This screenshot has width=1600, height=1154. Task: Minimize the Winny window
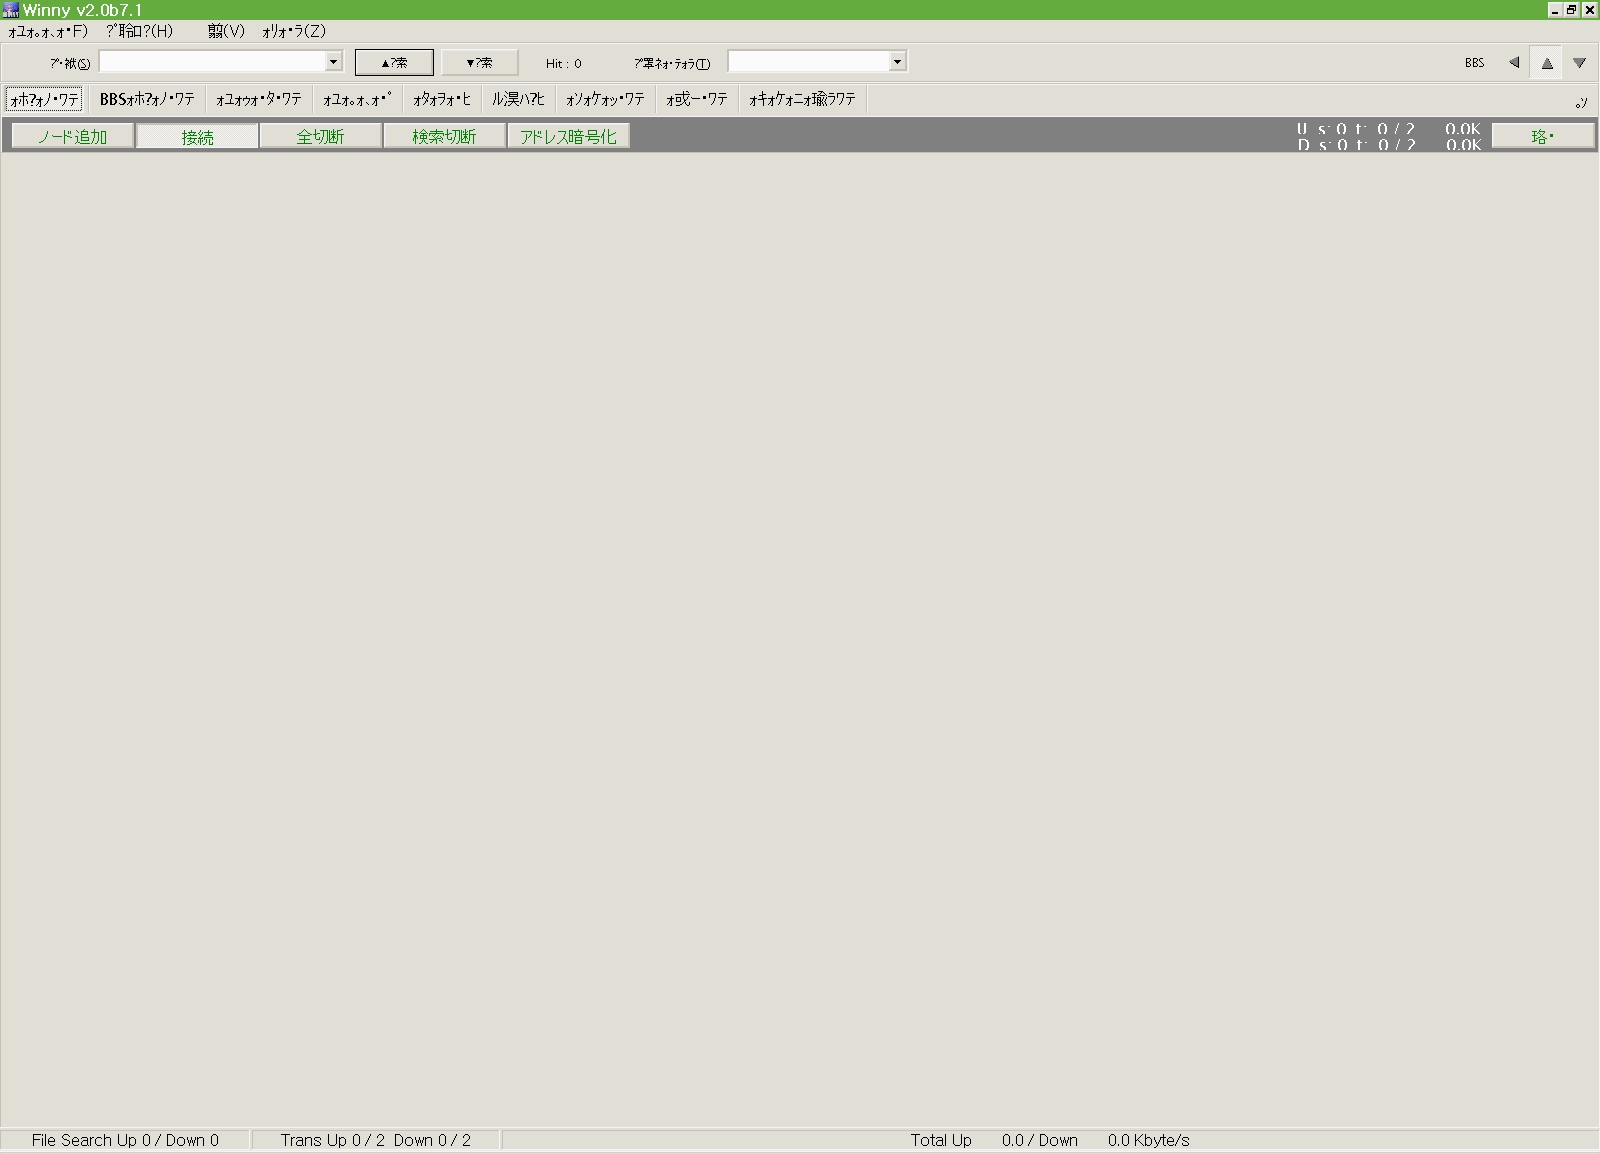pos(1555,10)
